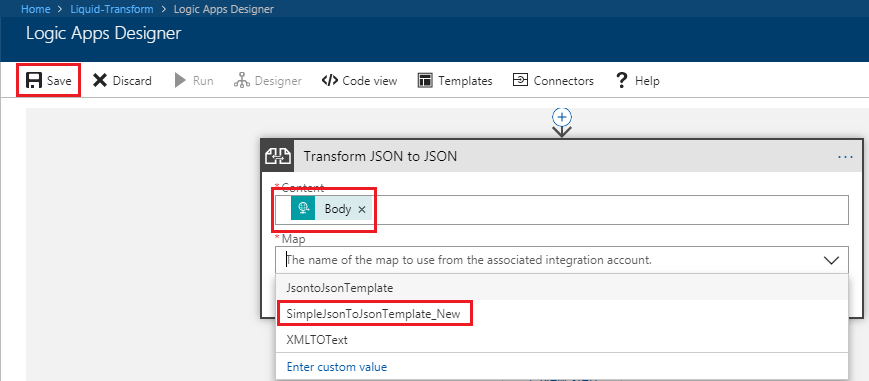The width and height of the screenshot is (869, 381).
Task: Go to the Home breadcrumb
Action: [x=35, y=9]
